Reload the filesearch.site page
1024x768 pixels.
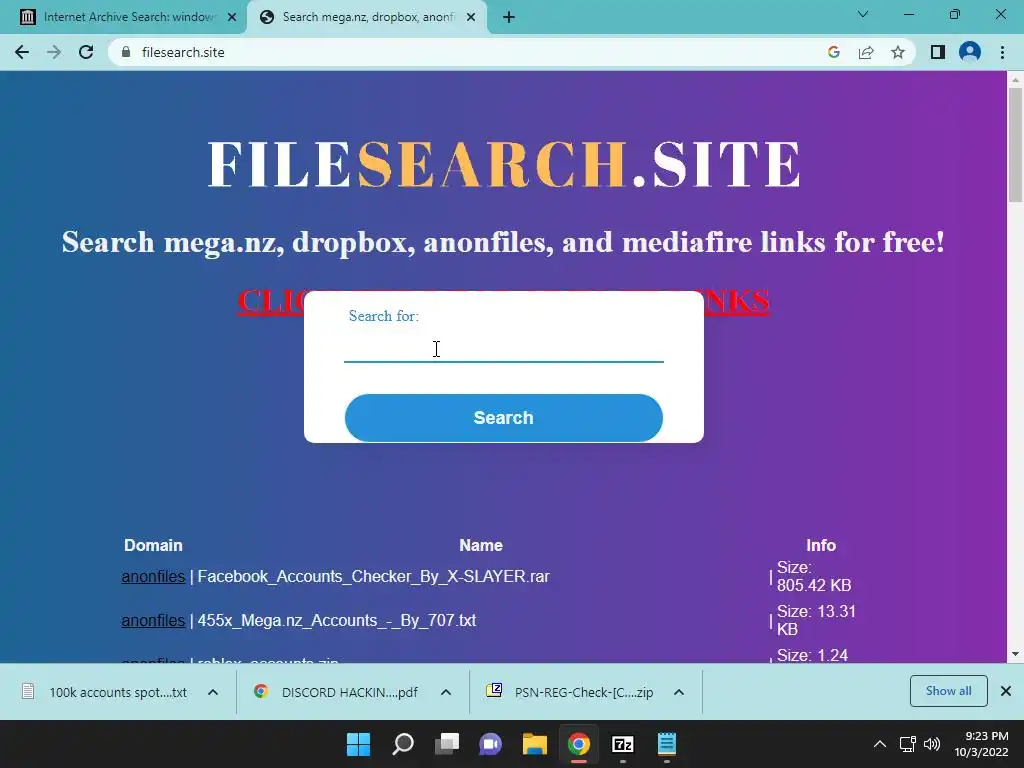coord(86,52)
